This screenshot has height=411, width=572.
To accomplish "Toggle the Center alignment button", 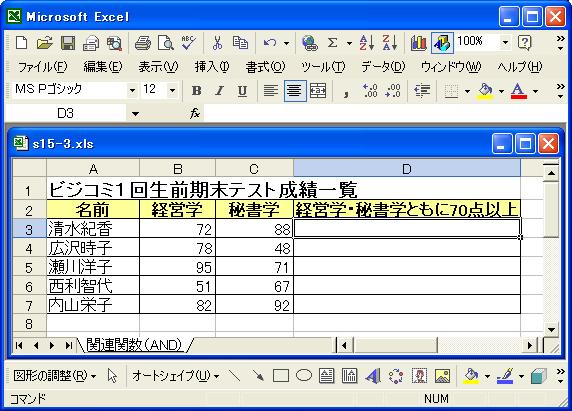I will [294, 91].
